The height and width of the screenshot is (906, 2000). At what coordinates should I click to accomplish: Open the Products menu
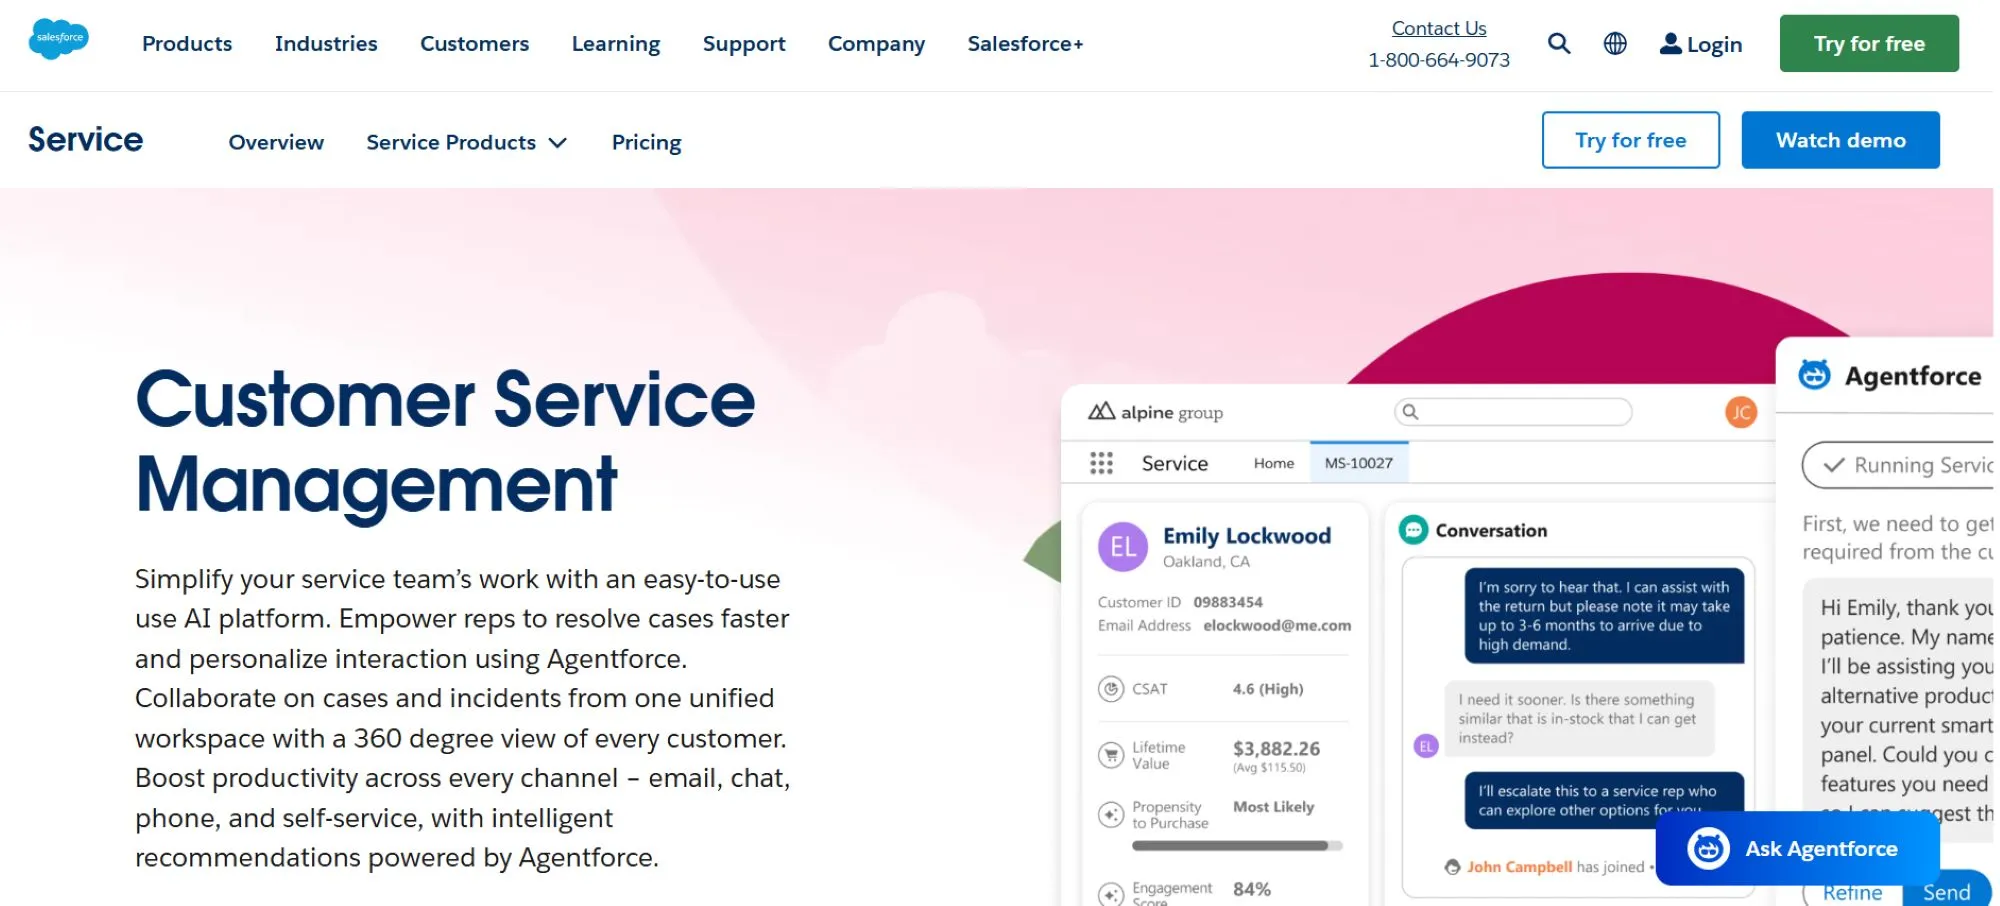(x=187, y=44)
